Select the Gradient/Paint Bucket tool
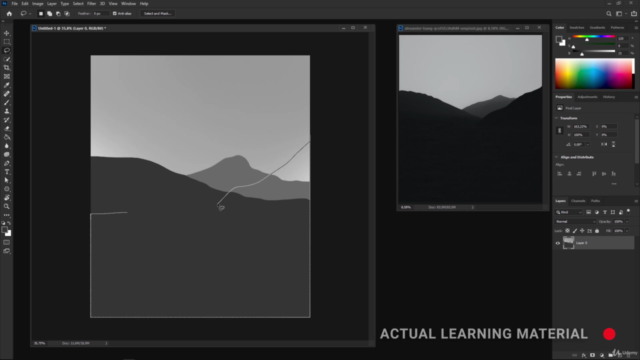 [x=7, y=137]
